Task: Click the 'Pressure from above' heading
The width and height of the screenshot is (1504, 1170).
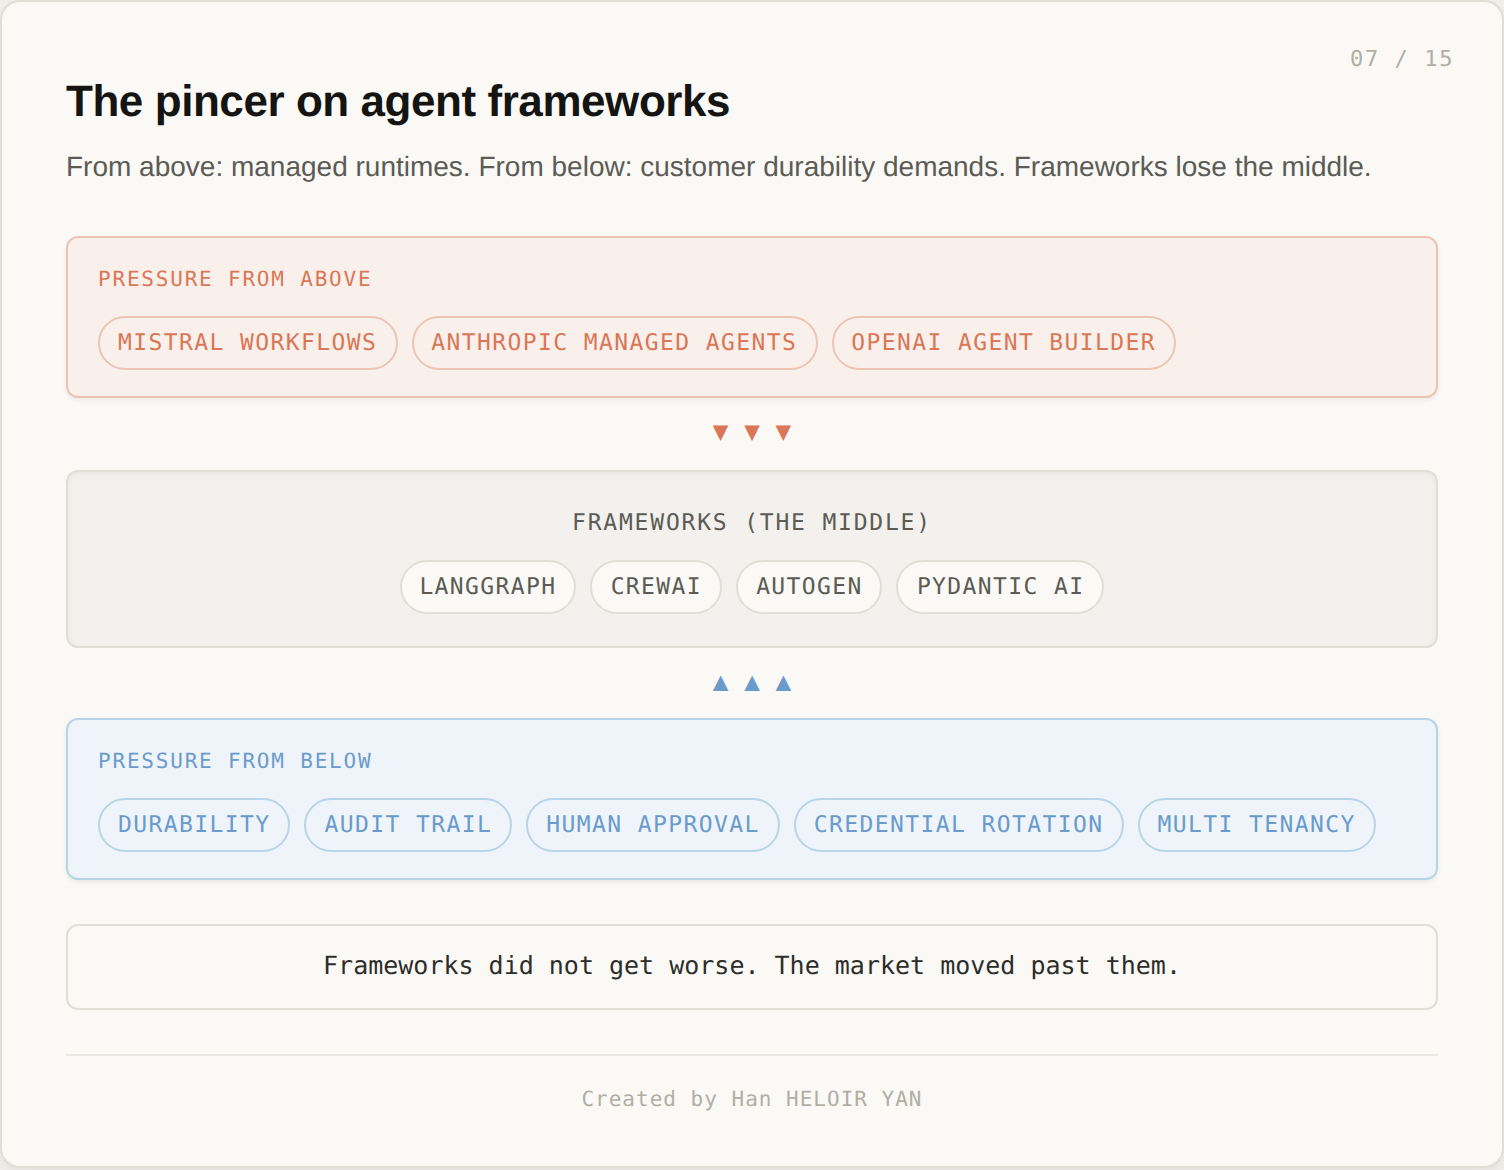Action: [235, 279]
